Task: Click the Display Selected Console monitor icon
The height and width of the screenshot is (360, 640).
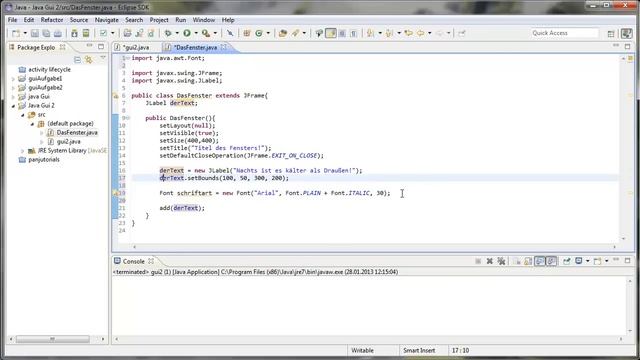Action: point(578,261)
